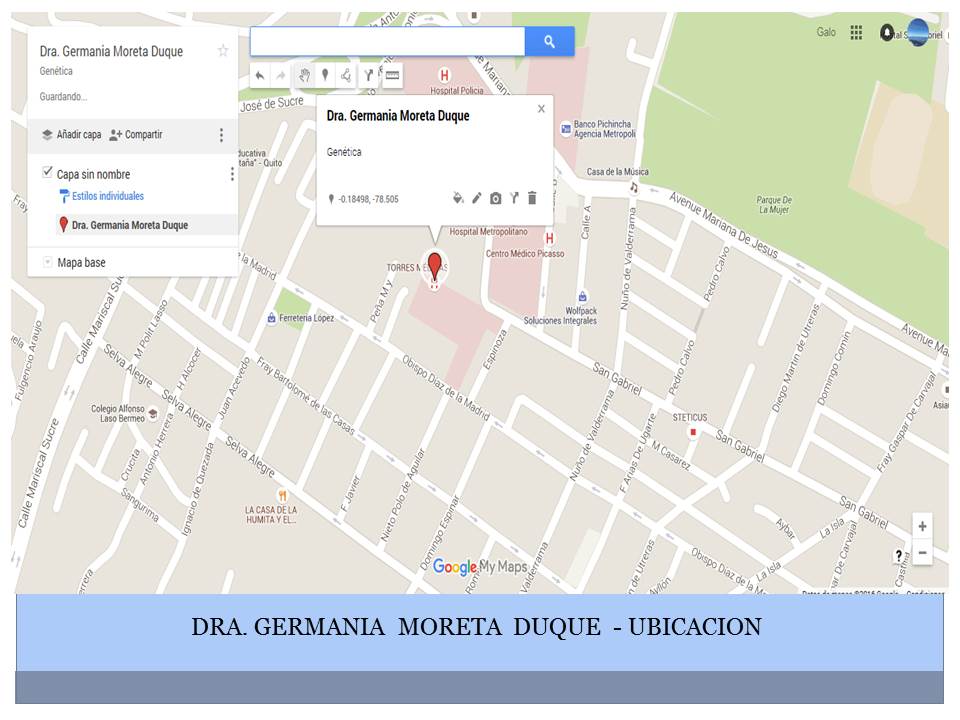Uncheck the Capa sin nombre layer checkbox
960x720 pixels.
tap(47, 173)
